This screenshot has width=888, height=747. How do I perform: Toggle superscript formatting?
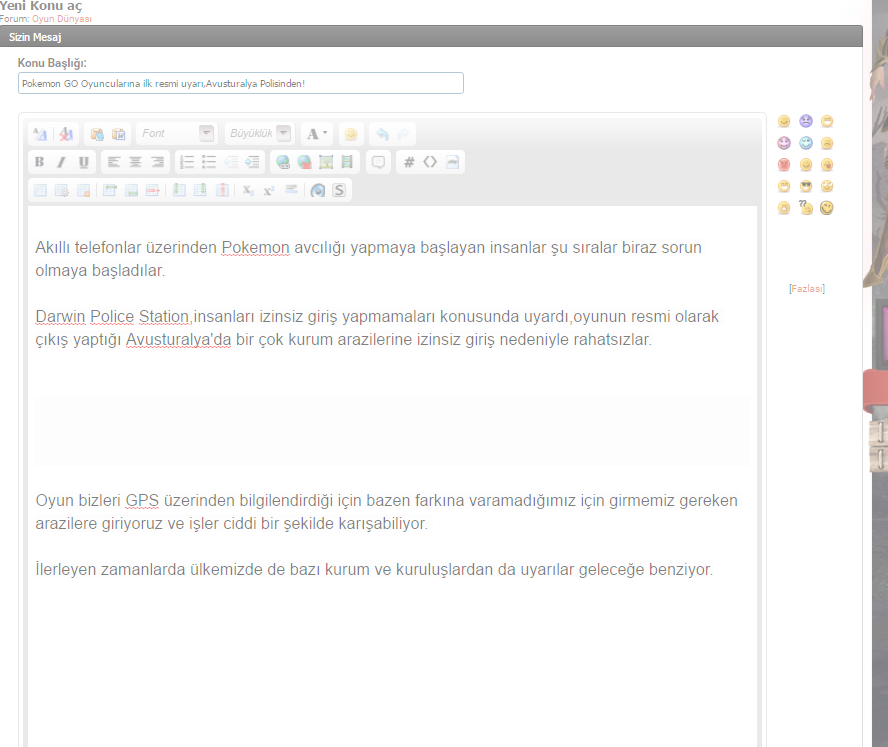269,190
